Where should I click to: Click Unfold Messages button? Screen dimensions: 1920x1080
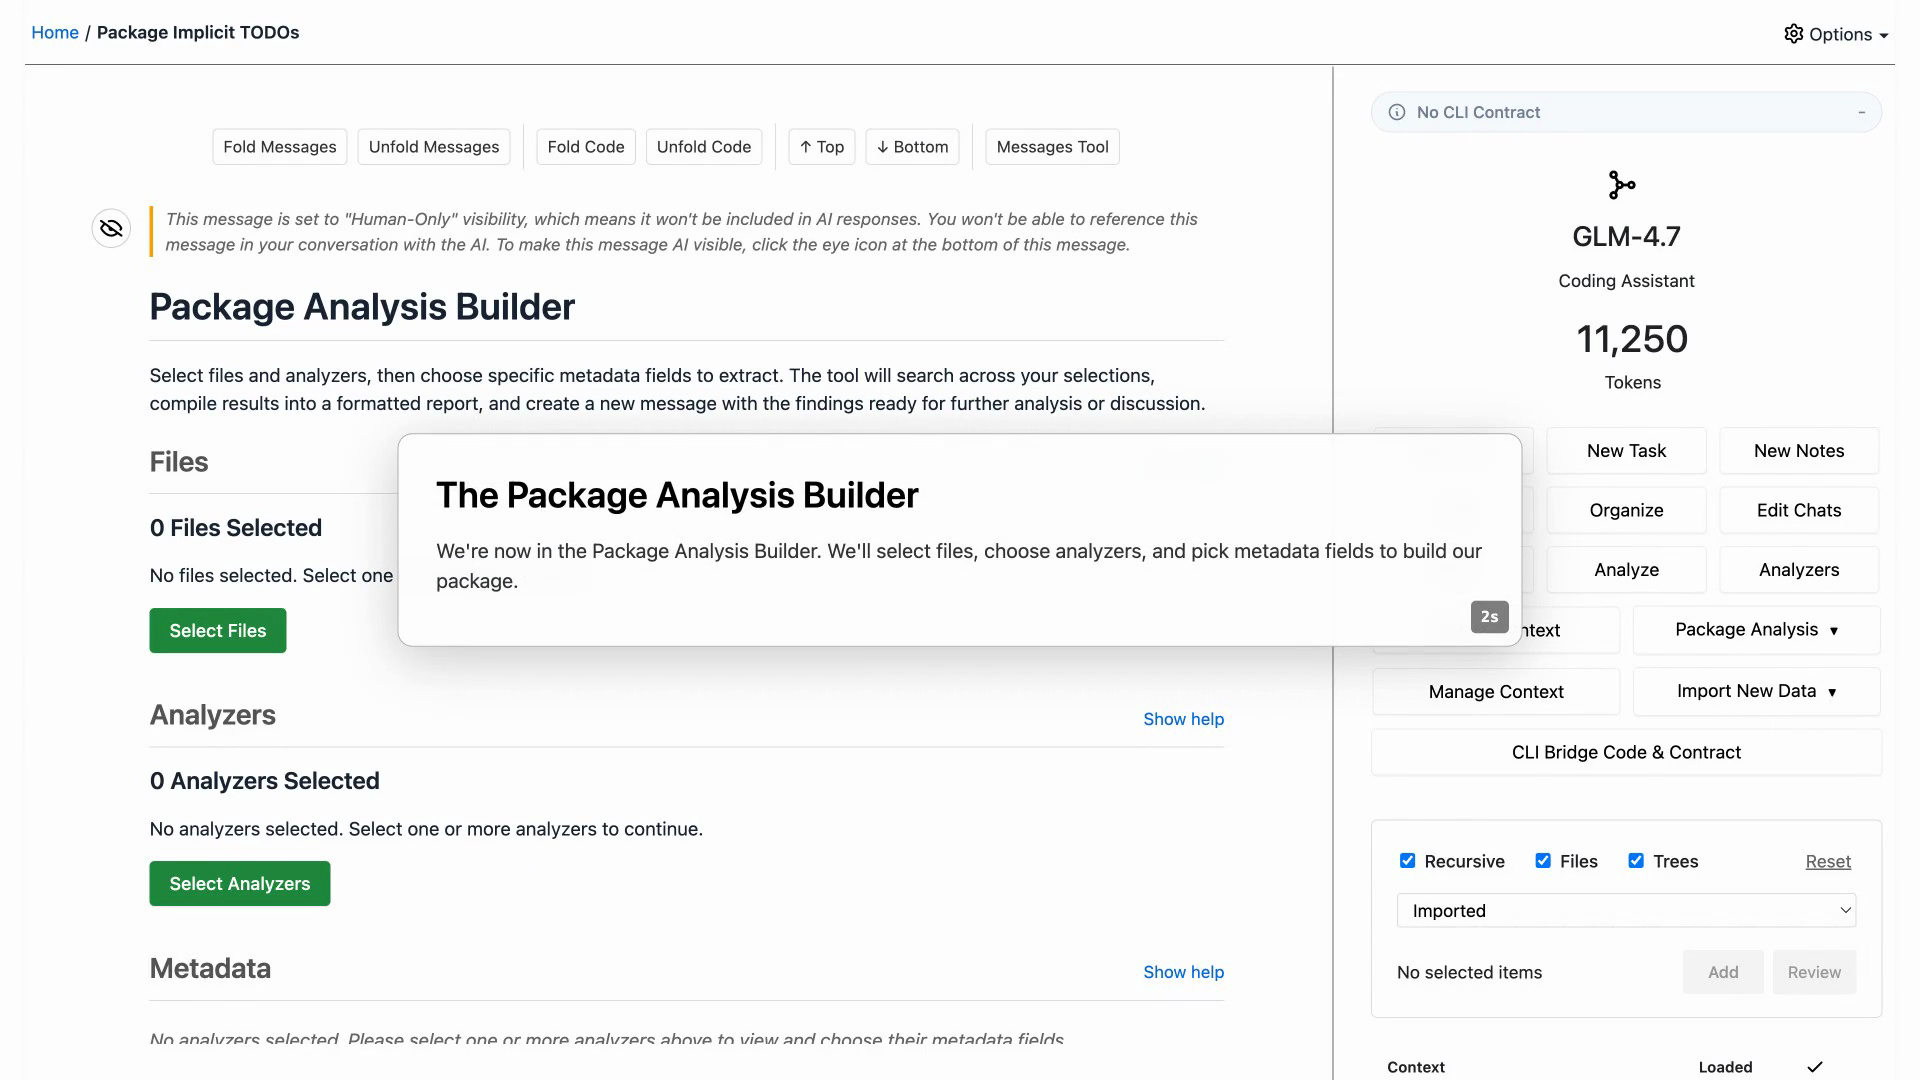tap(434, 147)
